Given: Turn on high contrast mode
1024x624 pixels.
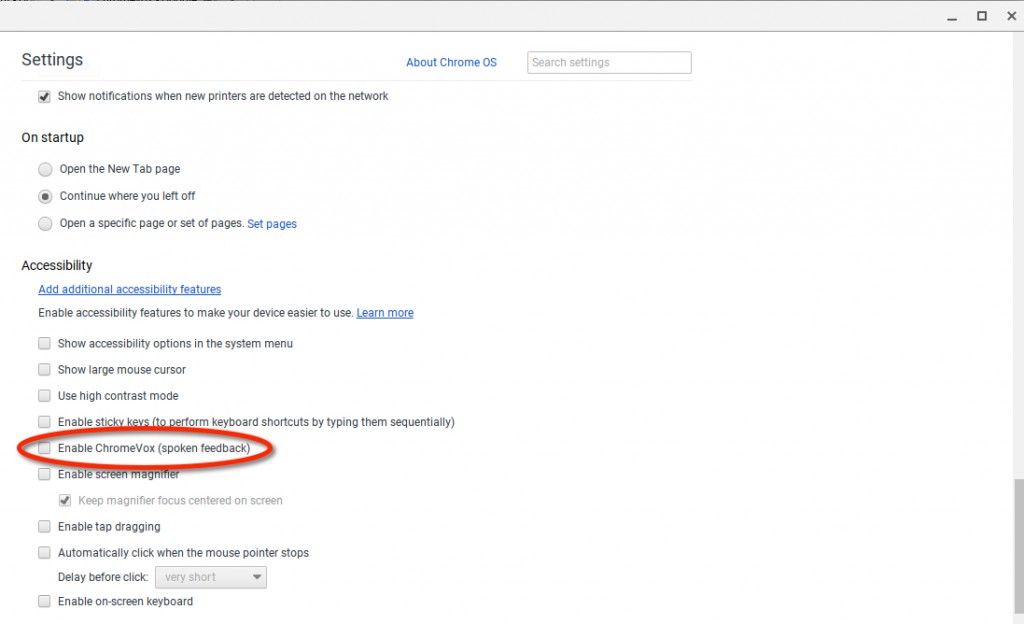Looking at the screenshot, I should (x=44, y=395).
